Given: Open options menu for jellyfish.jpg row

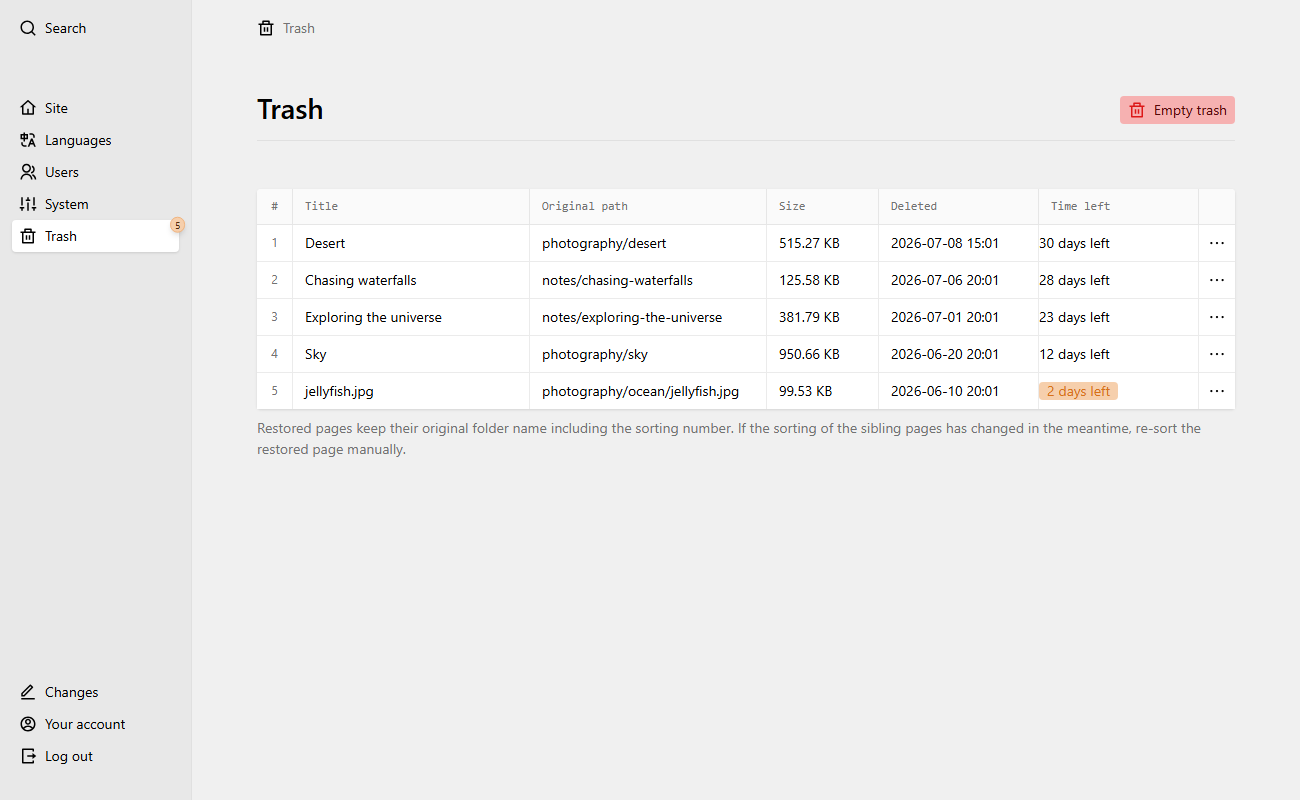Looking at the screenshot, I should (x=1217, y=391).
